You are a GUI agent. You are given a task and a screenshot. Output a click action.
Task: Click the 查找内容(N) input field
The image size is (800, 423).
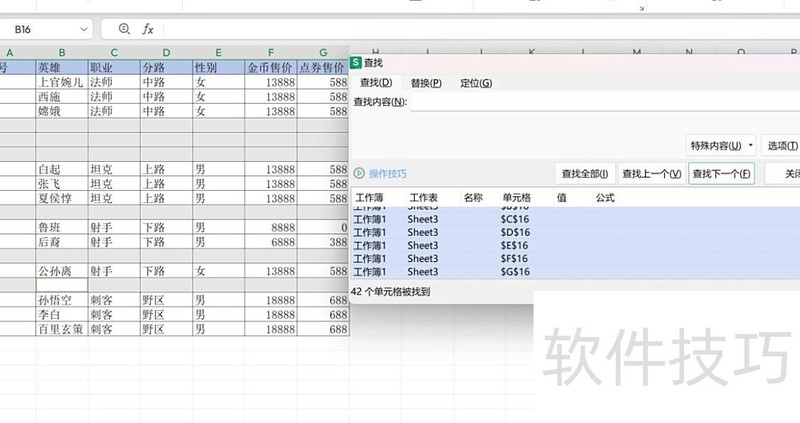click(x=605, y=102)
